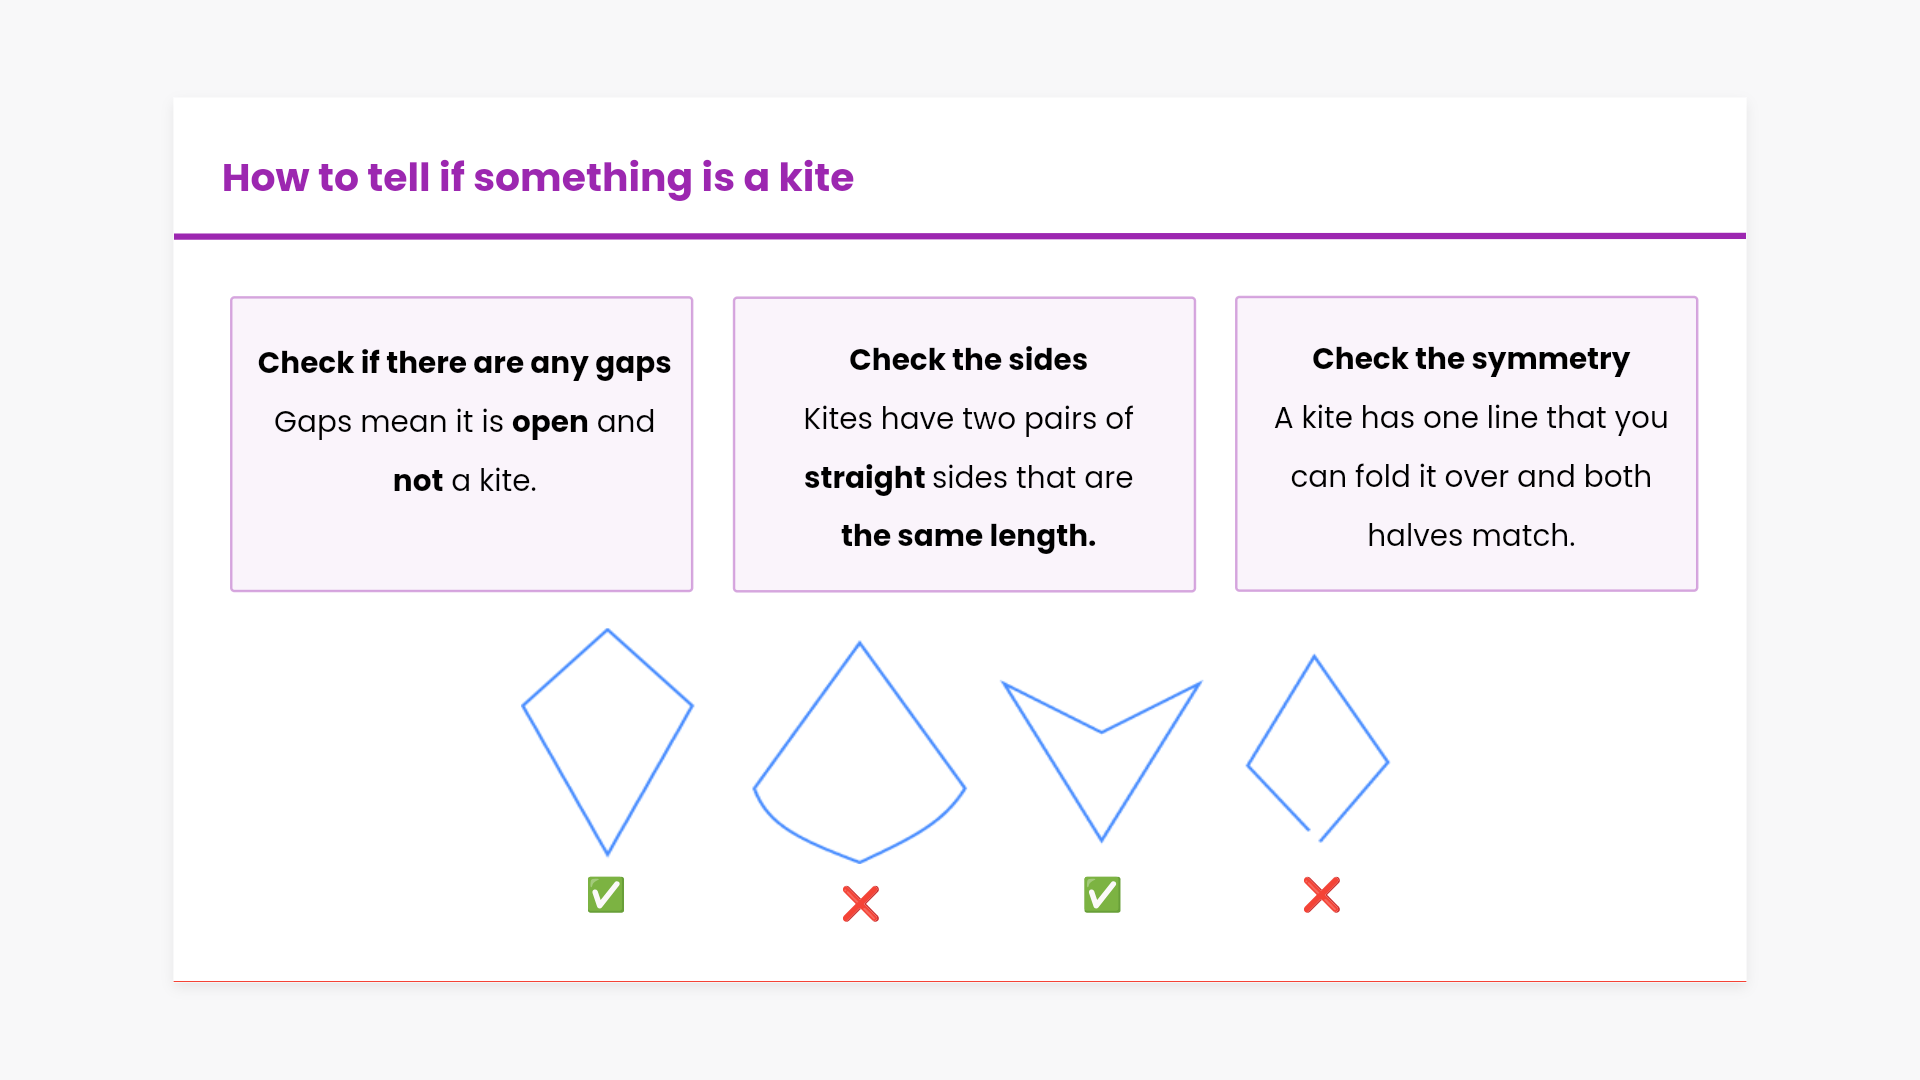Click the slide title about telling a kite
Screen dimensions: 1920x1080
coord(537,178)
